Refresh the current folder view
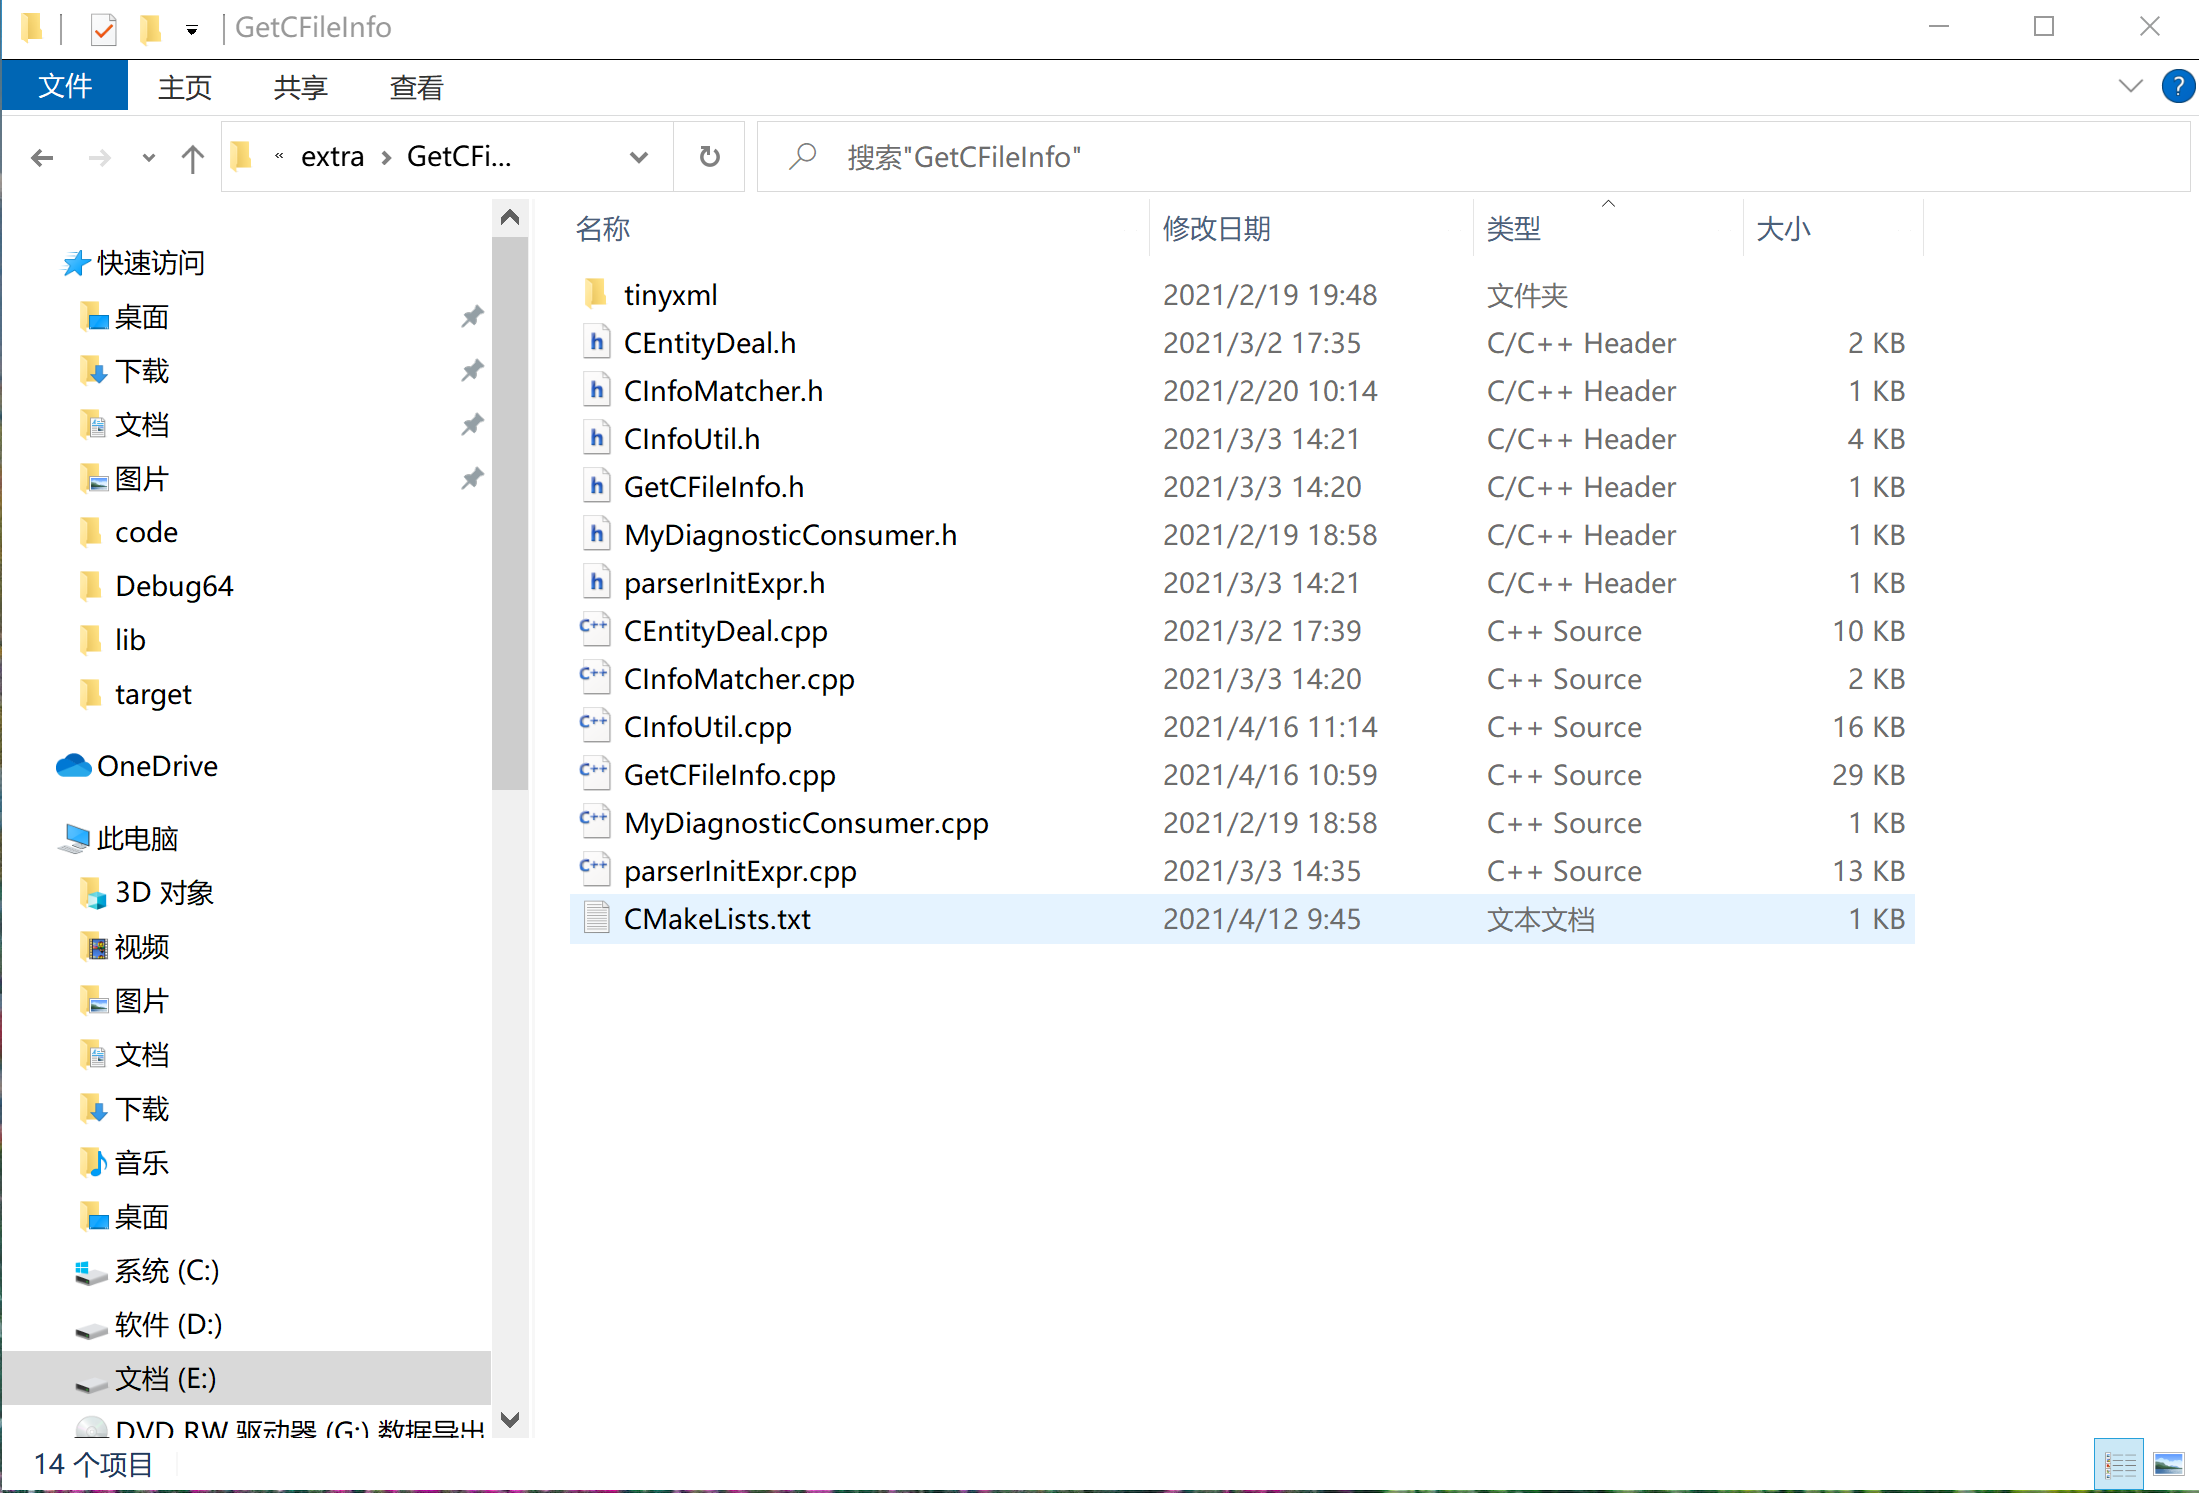2199x1493 pixels. pos(708,156)
